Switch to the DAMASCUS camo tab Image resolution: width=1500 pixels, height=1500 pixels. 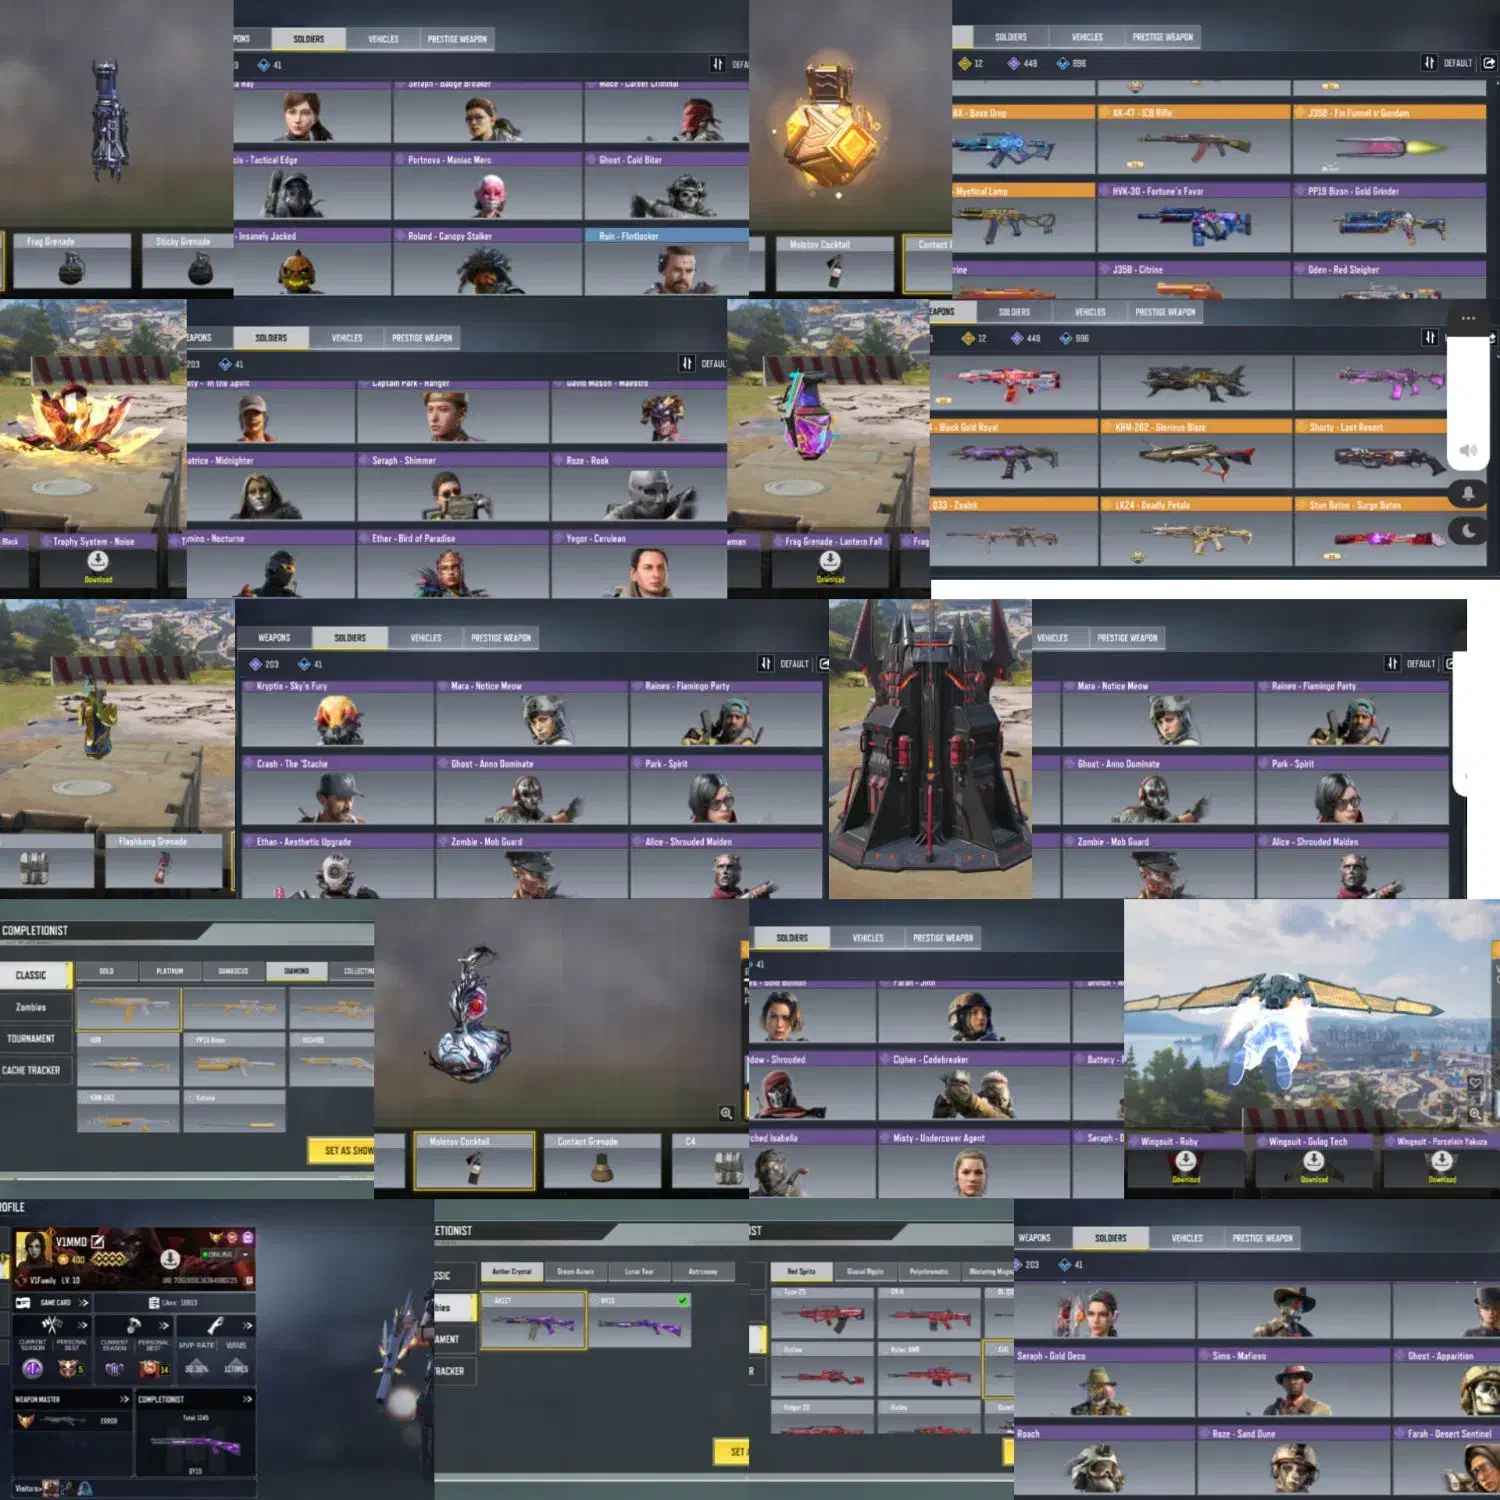tap(233, 971)
